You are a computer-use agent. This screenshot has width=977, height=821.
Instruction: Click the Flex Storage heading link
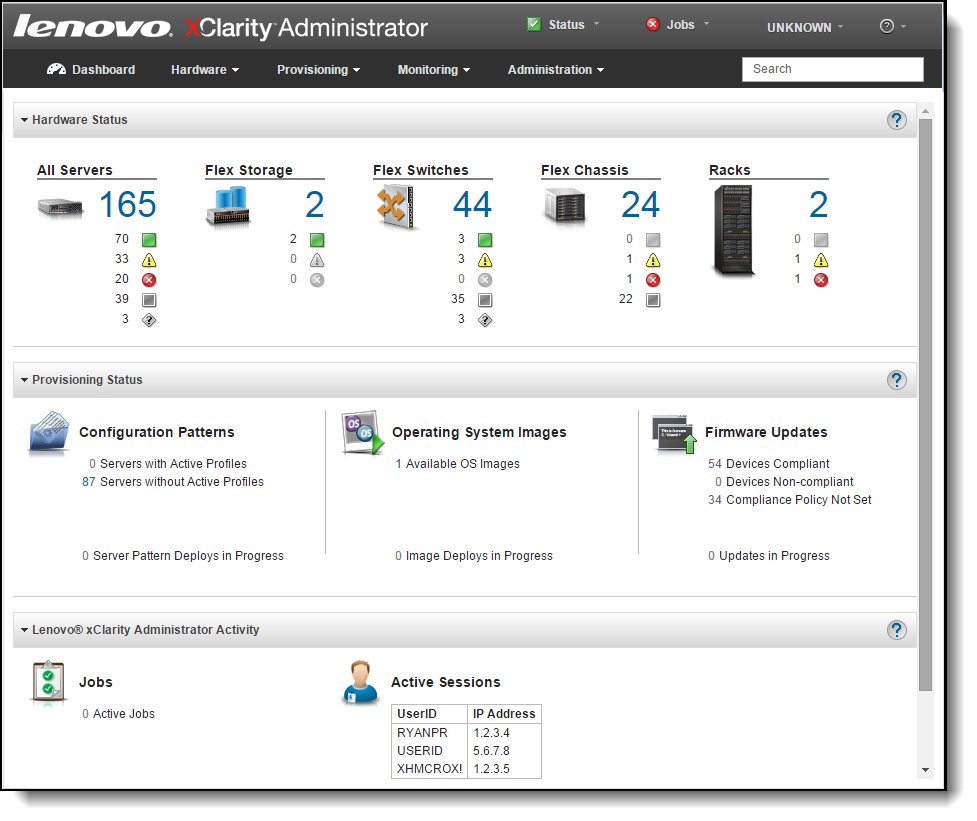249,170
